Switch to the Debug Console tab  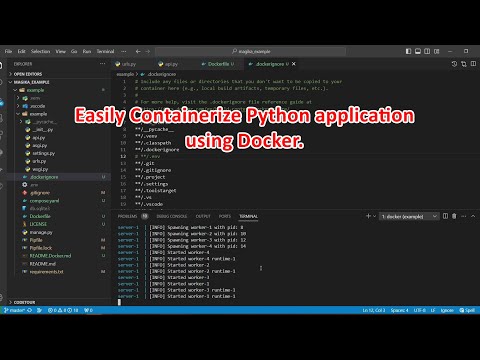tap(172, 216)
